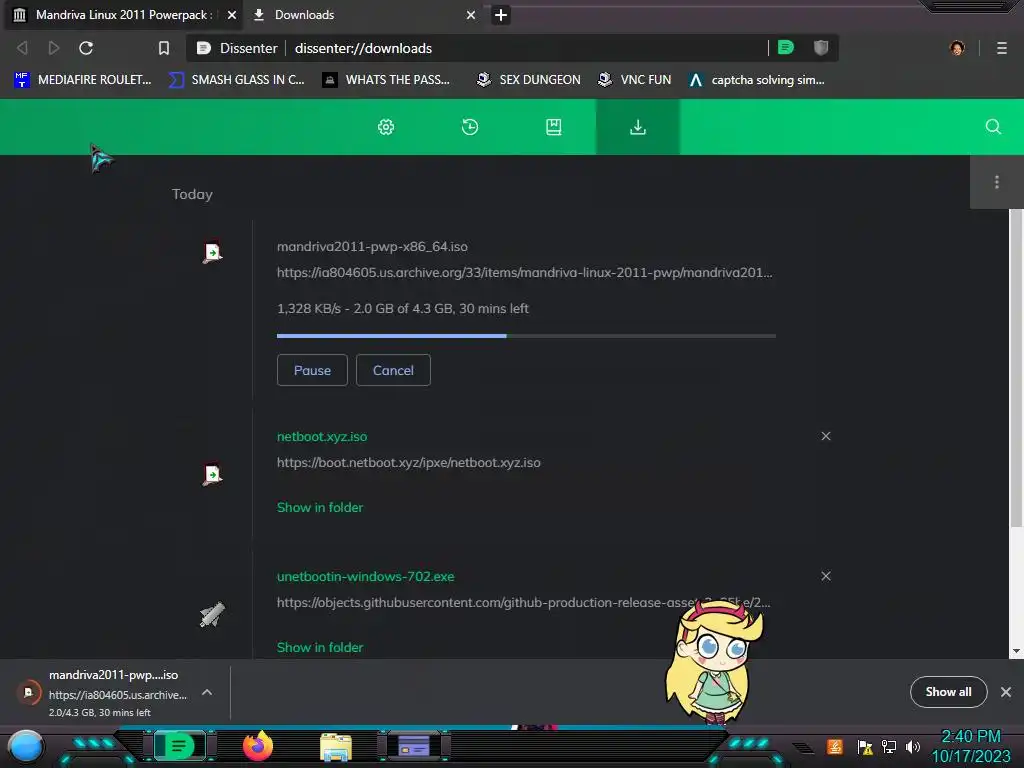Close the Downloads tab
Viewport: 1024px width, 768px height.
pyautogui.click(x=471, y=14)
